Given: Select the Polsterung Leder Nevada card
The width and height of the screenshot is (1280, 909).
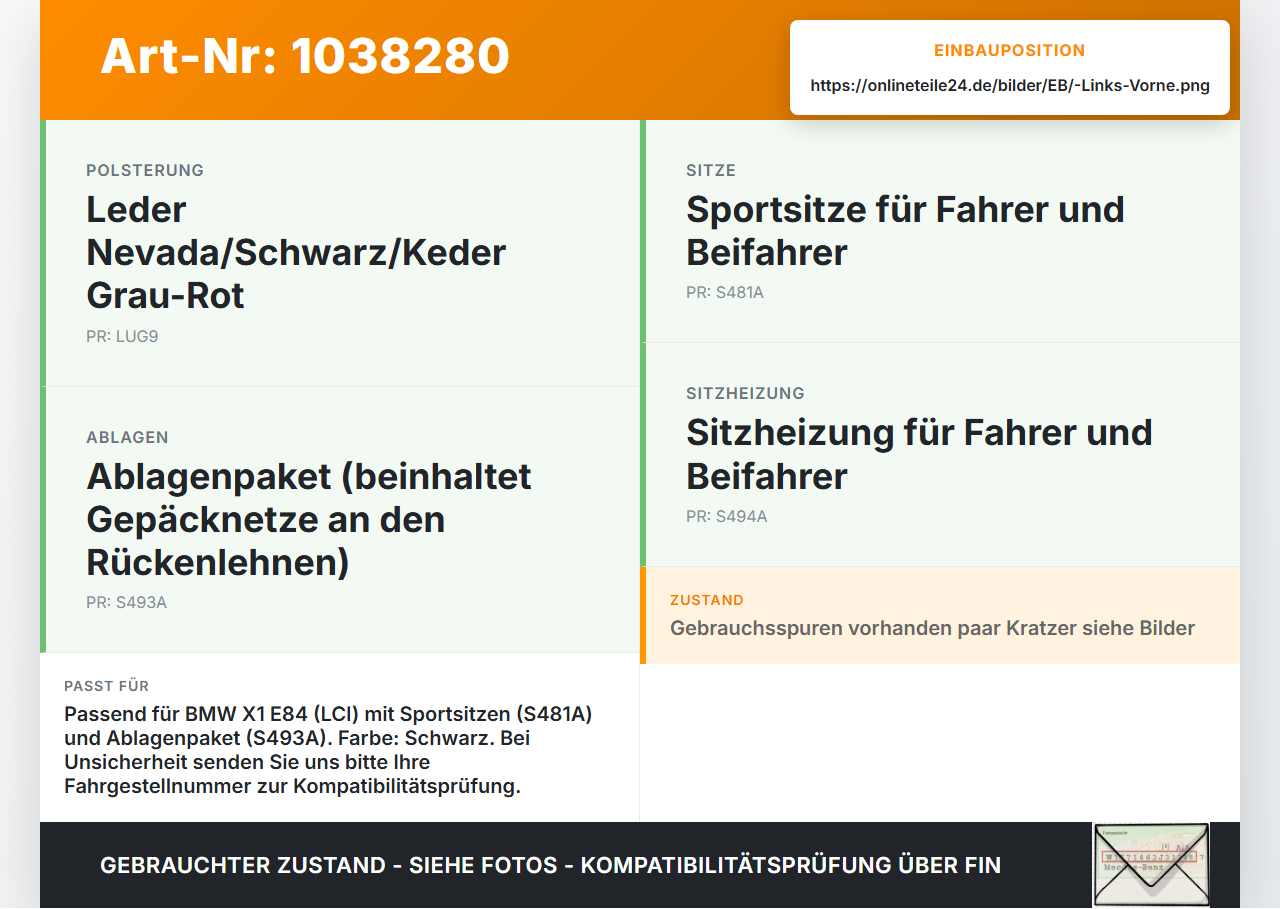Looking at the screenshot, I should pyautogui.click(x=340, y=253).
